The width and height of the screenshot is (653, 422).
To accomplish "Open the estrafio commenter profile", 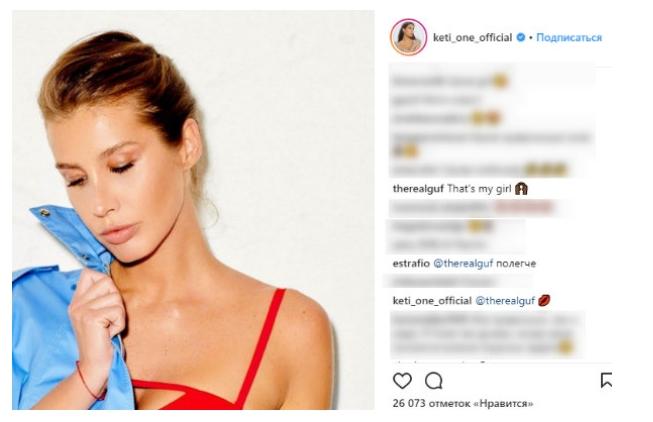I will coord(411,263).
